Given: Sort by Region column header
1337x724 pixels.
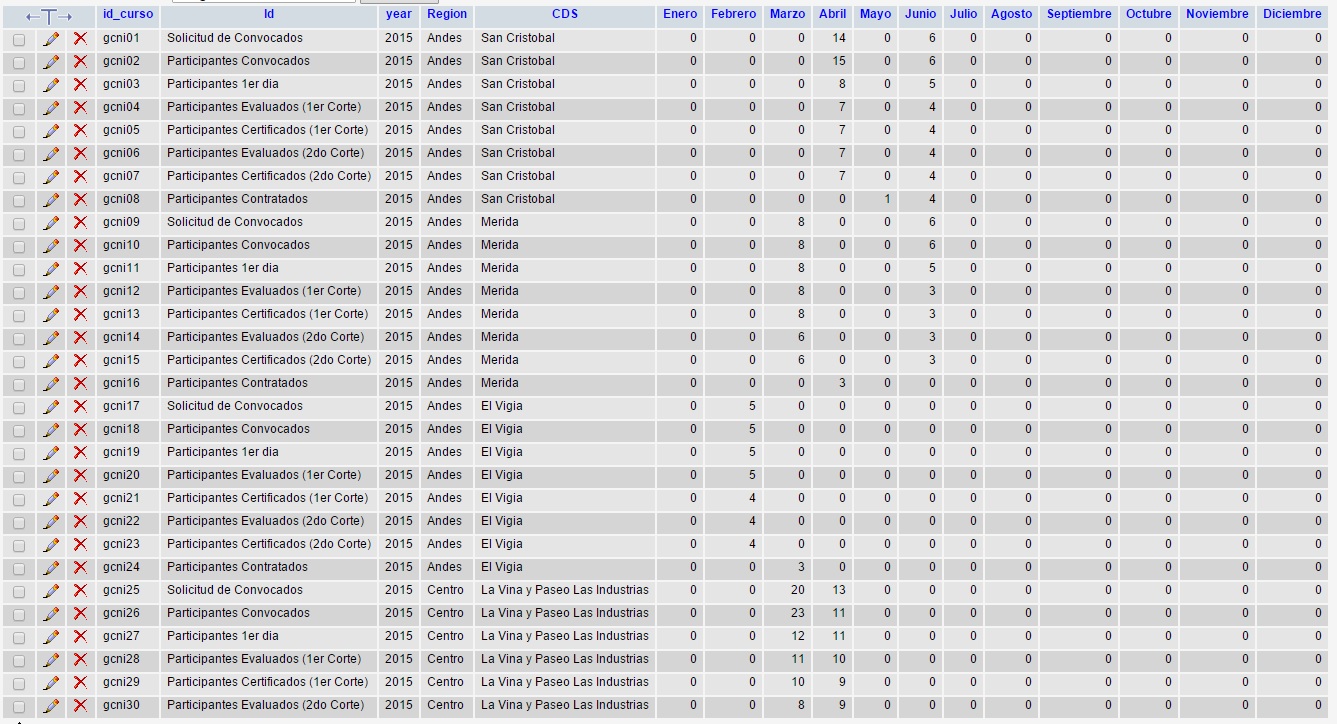Looking at the screenshot, I should (x=446, y=14).
